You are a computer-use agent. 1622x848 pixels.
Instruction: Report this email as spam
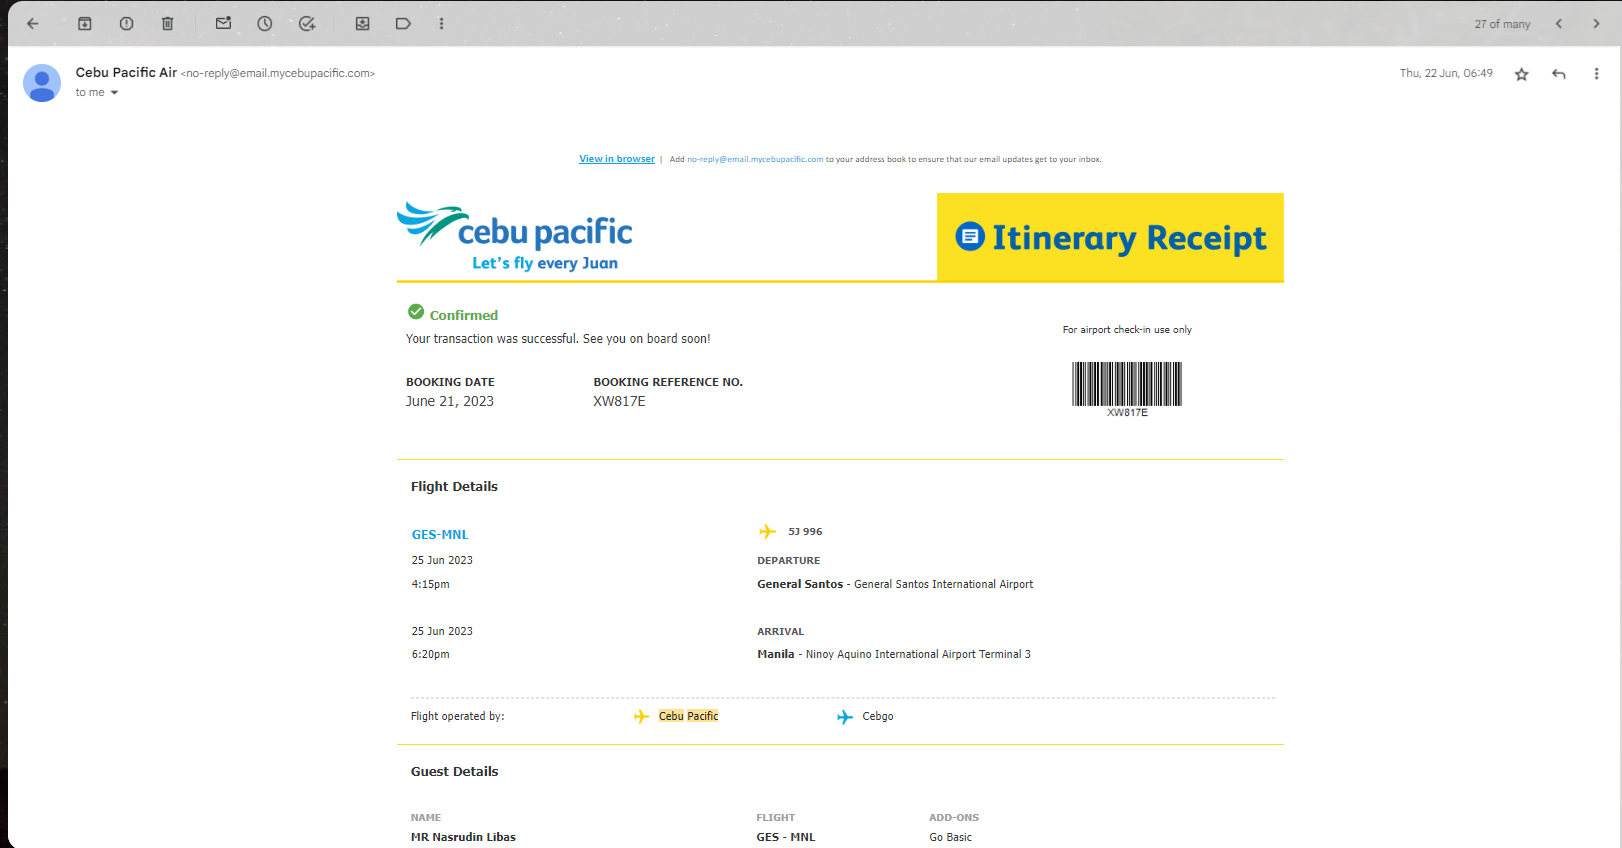[126, 24]
